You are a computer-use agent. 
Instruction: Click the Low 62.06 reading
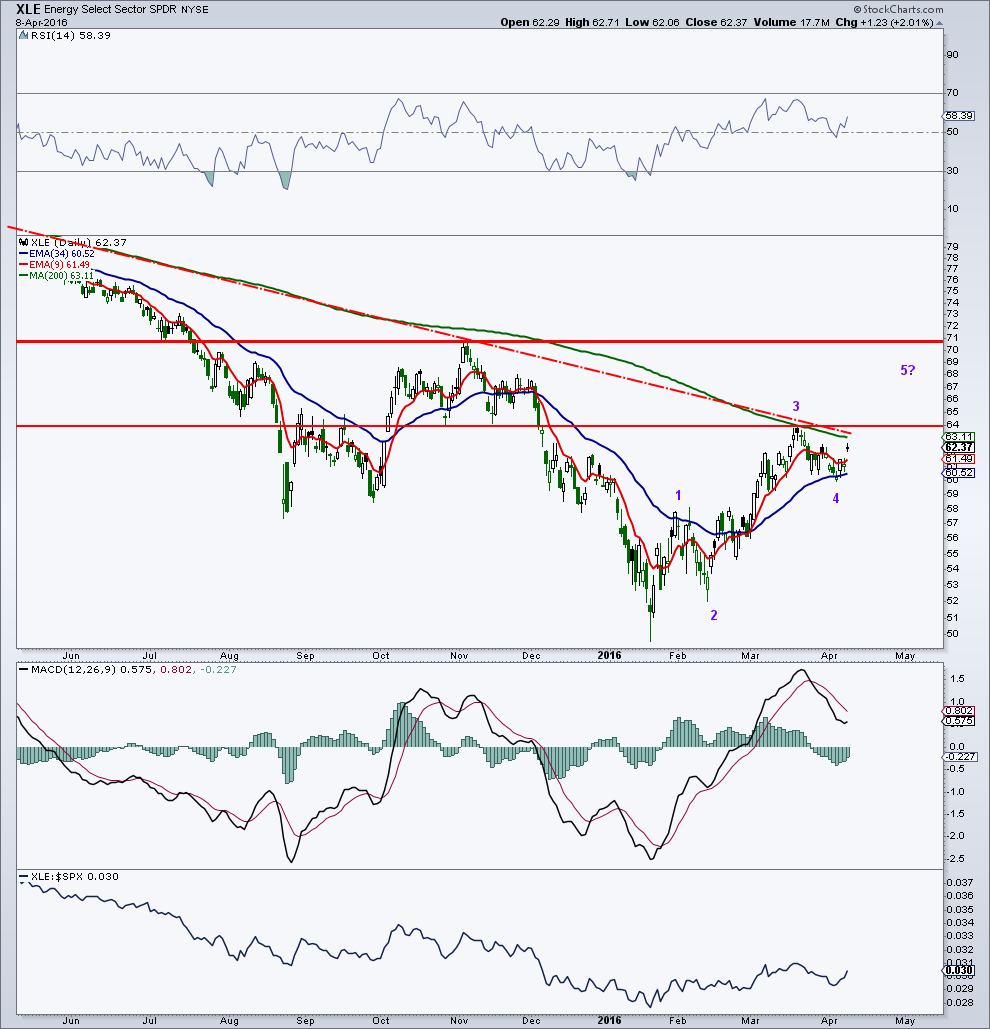pos(652,22)
